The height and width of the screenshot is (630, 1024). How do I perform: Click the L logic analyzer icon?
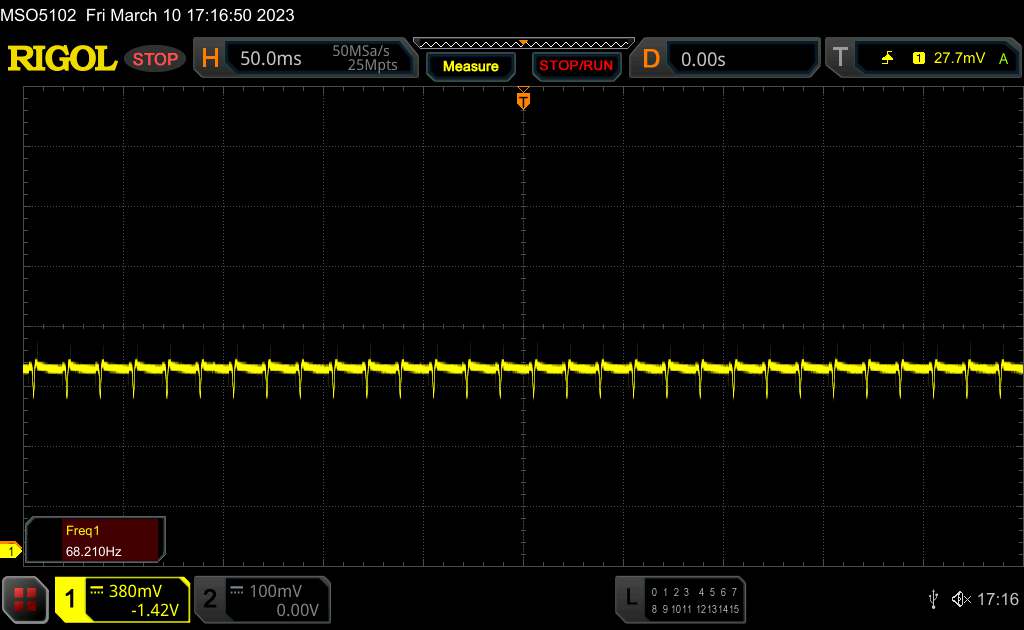[x=631, y=597]
